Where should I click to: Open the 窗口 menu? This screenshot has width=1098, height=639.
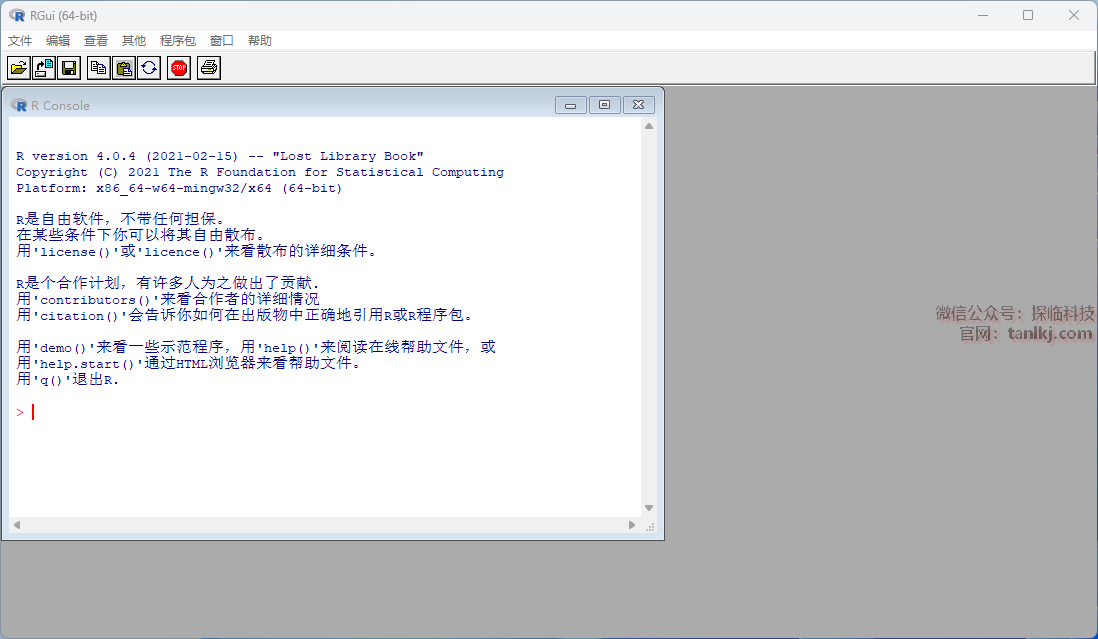(222, 41)
